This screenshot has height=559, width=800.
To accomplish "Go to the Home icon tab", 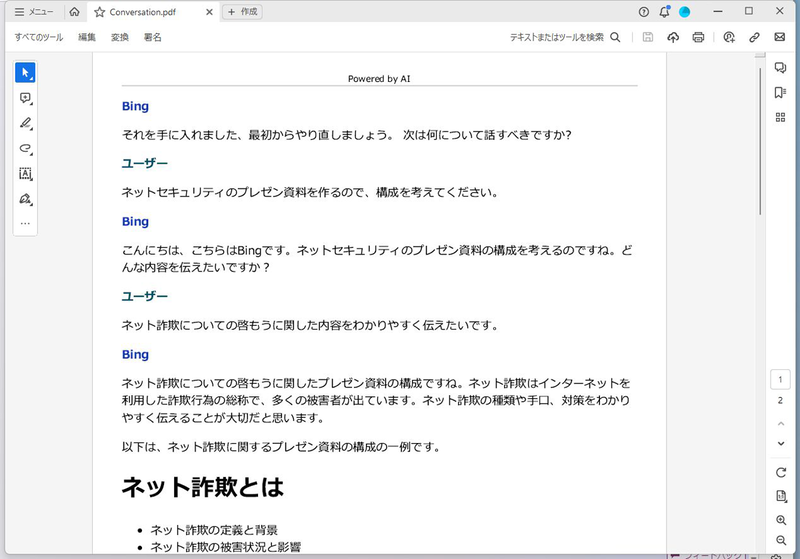I will [x=74, y=12].
